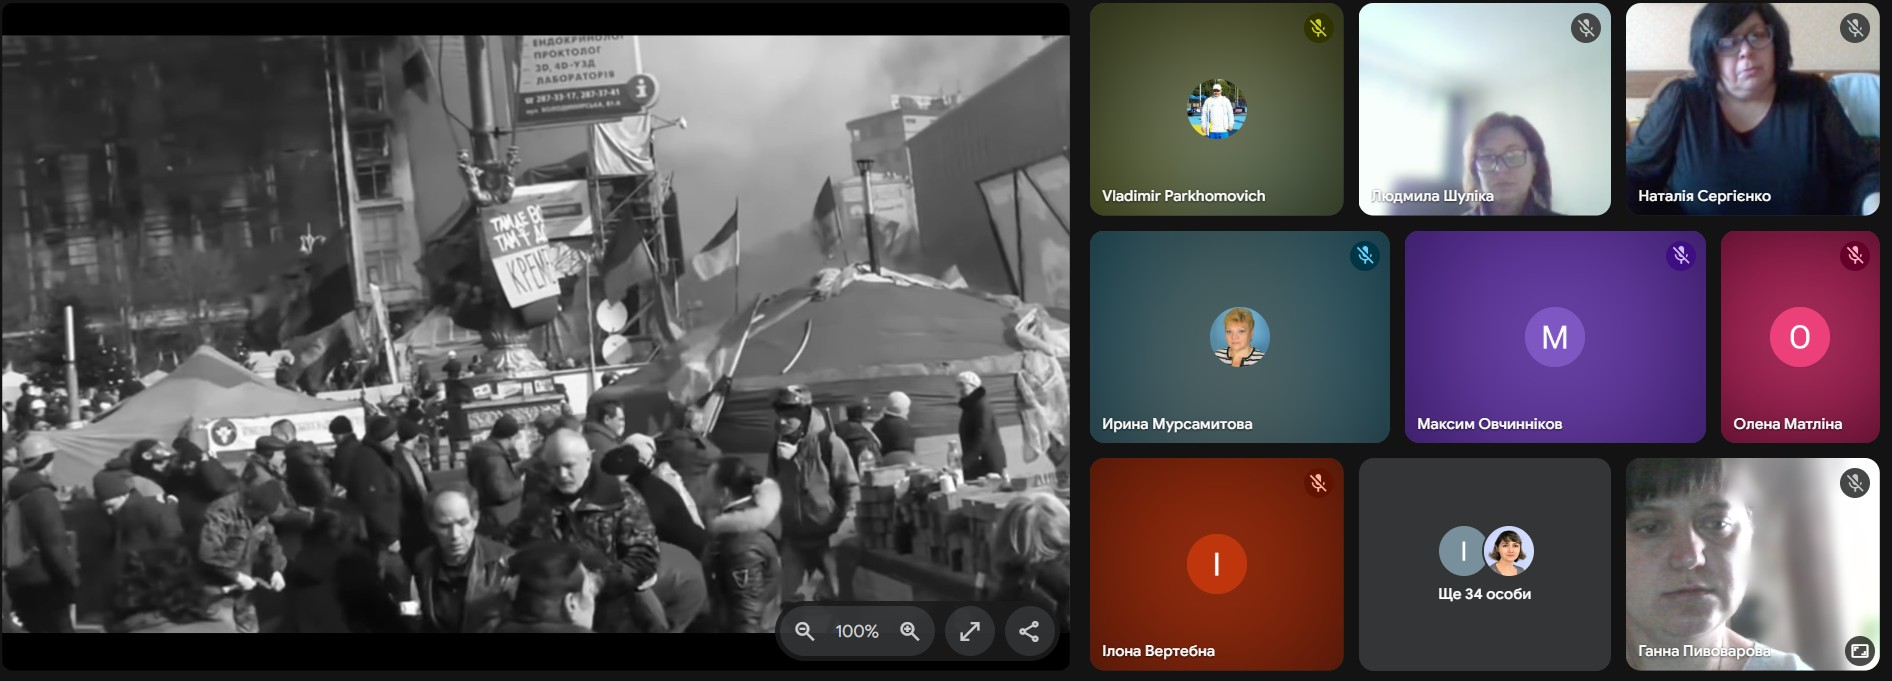Select Ирина Мурсамитова's profile avatar
This screenshot has height=681, width=1892.
pyautogui.click(x=1239, y=337)
